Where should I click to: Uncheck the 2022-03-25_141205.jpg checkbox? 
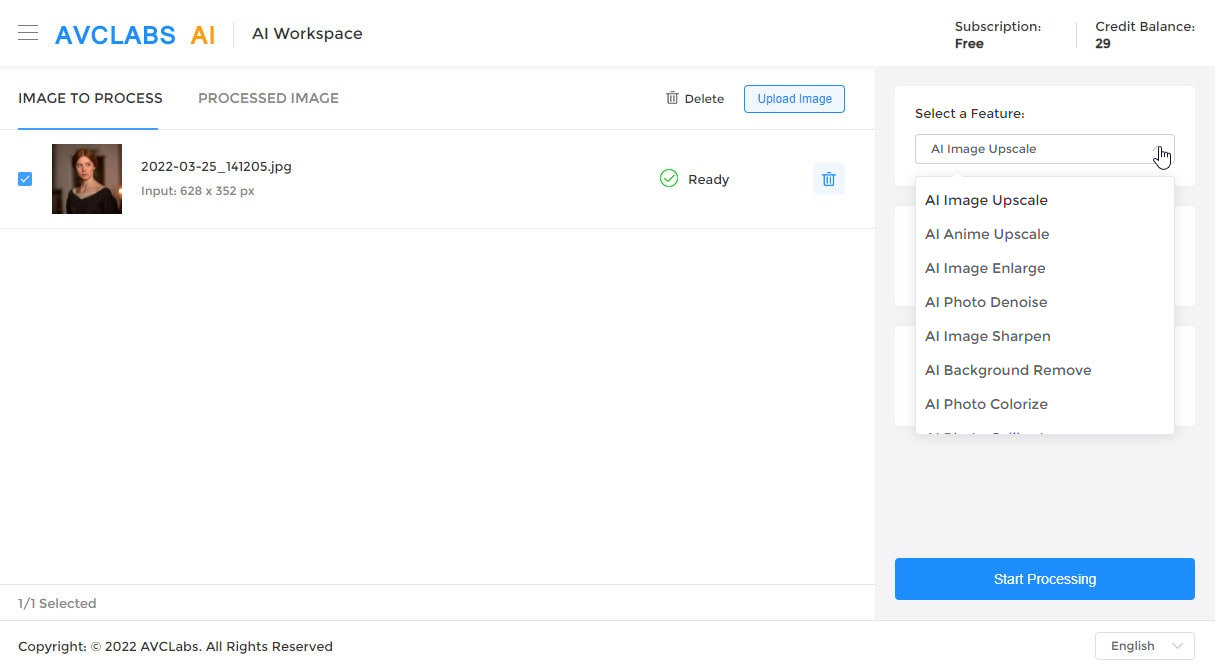click(25, 179)
